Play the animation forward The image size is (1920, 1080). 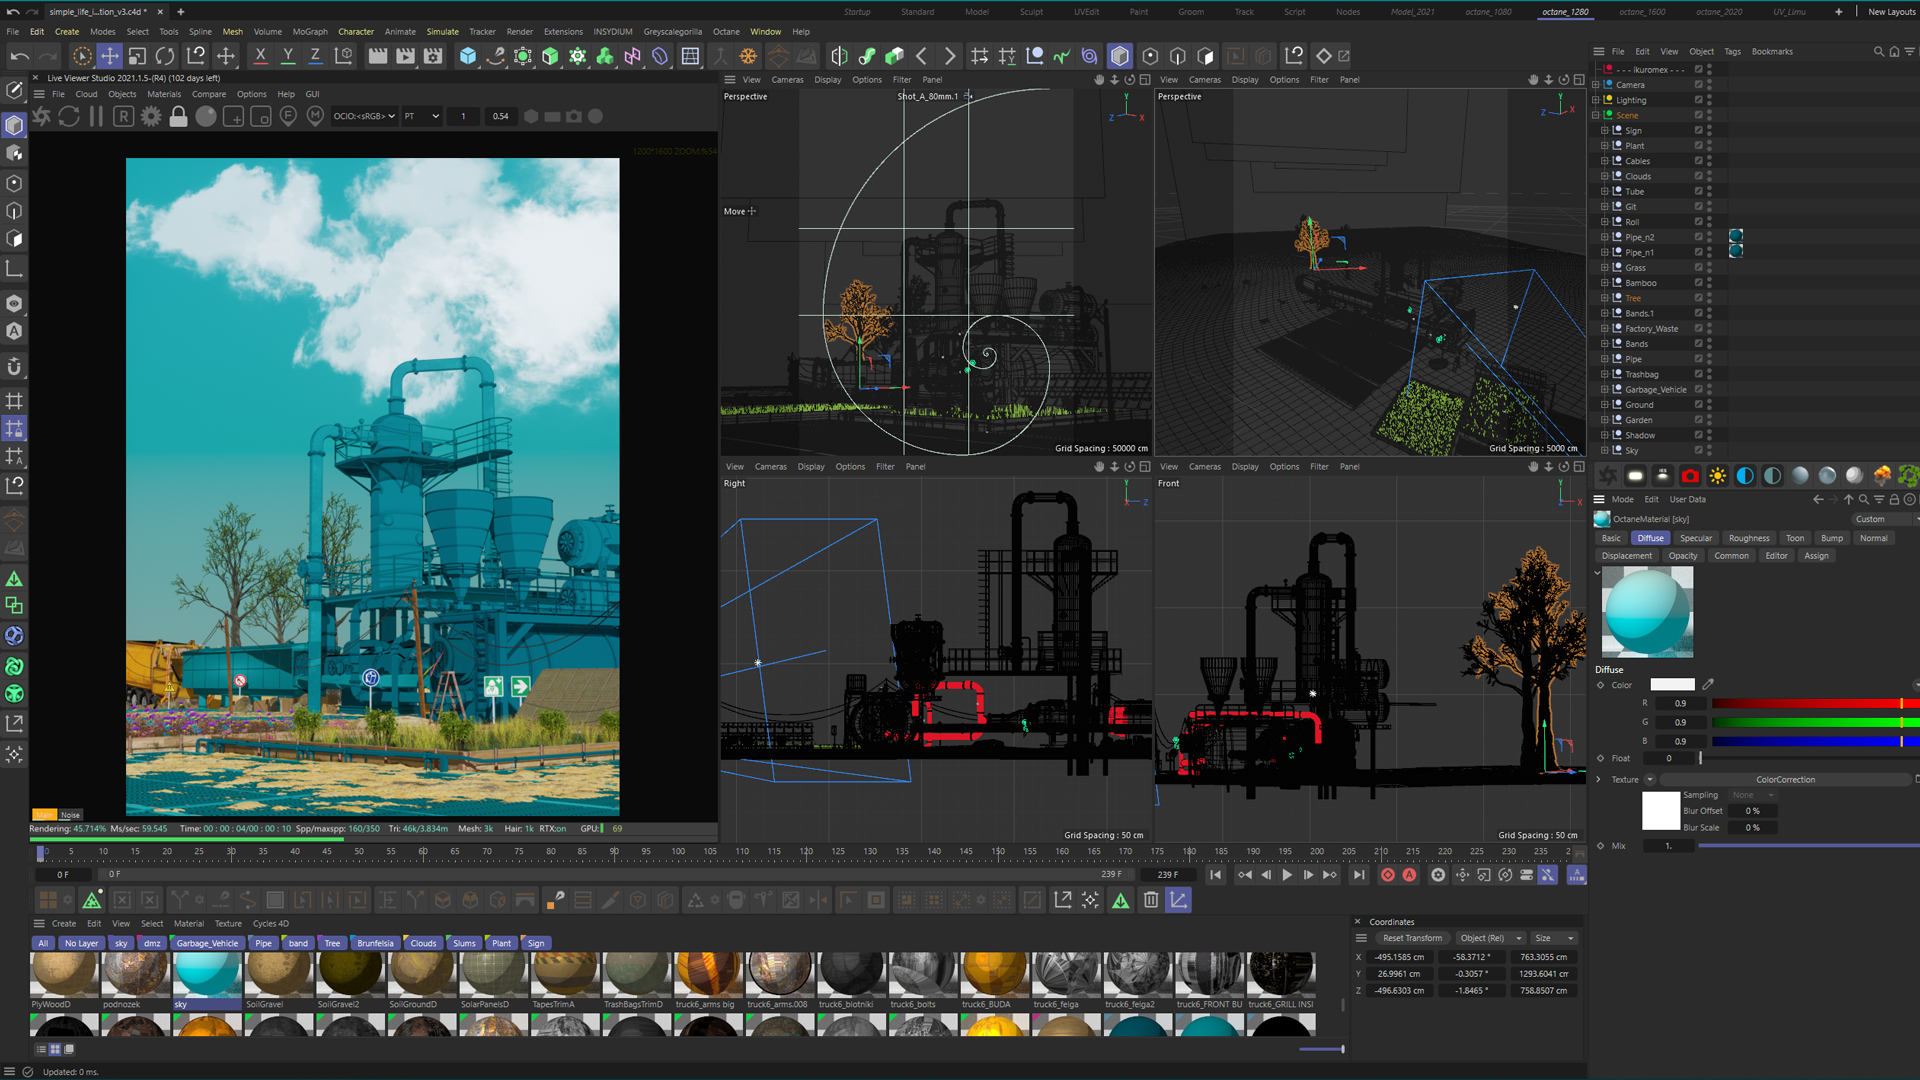pos(1287,875)
